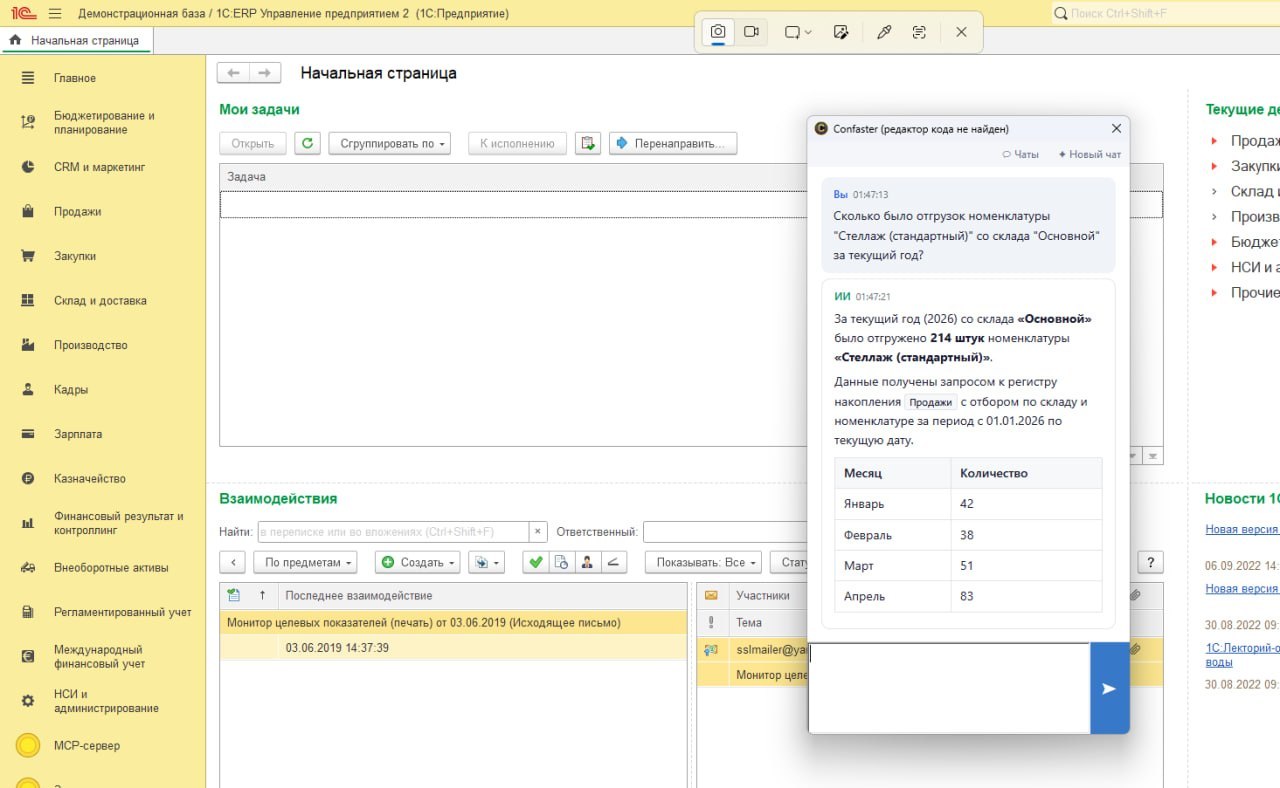The height and width of the screenshot is (788, 1280).
Task: Click the refresh icon in Мои задачи toolbar
Action: pos(307,143)
